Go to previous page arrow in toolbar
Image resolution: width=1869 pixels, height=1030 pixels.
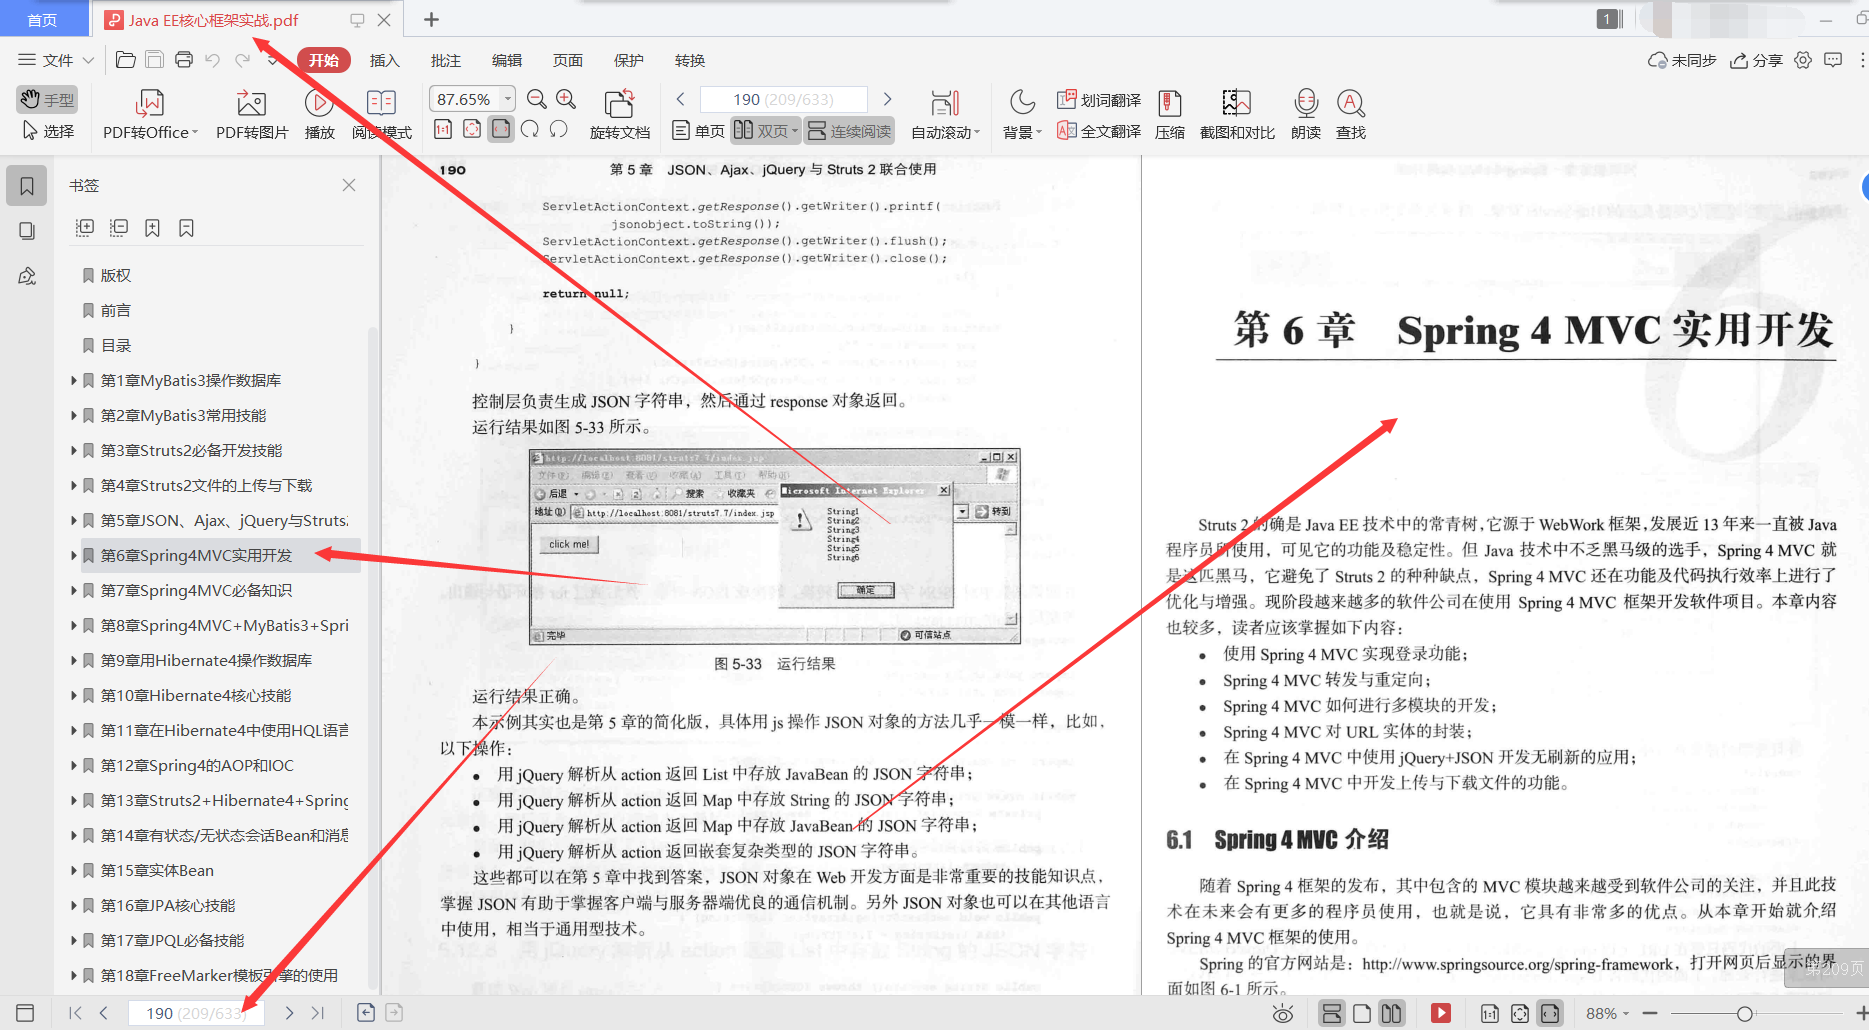[x=681, y=99]
